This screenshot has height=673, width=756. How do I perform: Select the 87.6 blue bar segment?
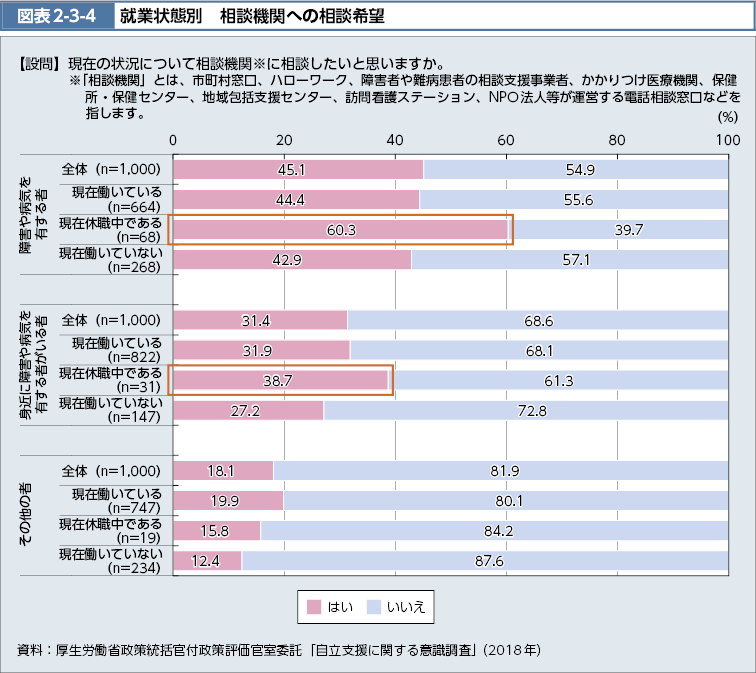pyautogui.click(x=486, y=561)
